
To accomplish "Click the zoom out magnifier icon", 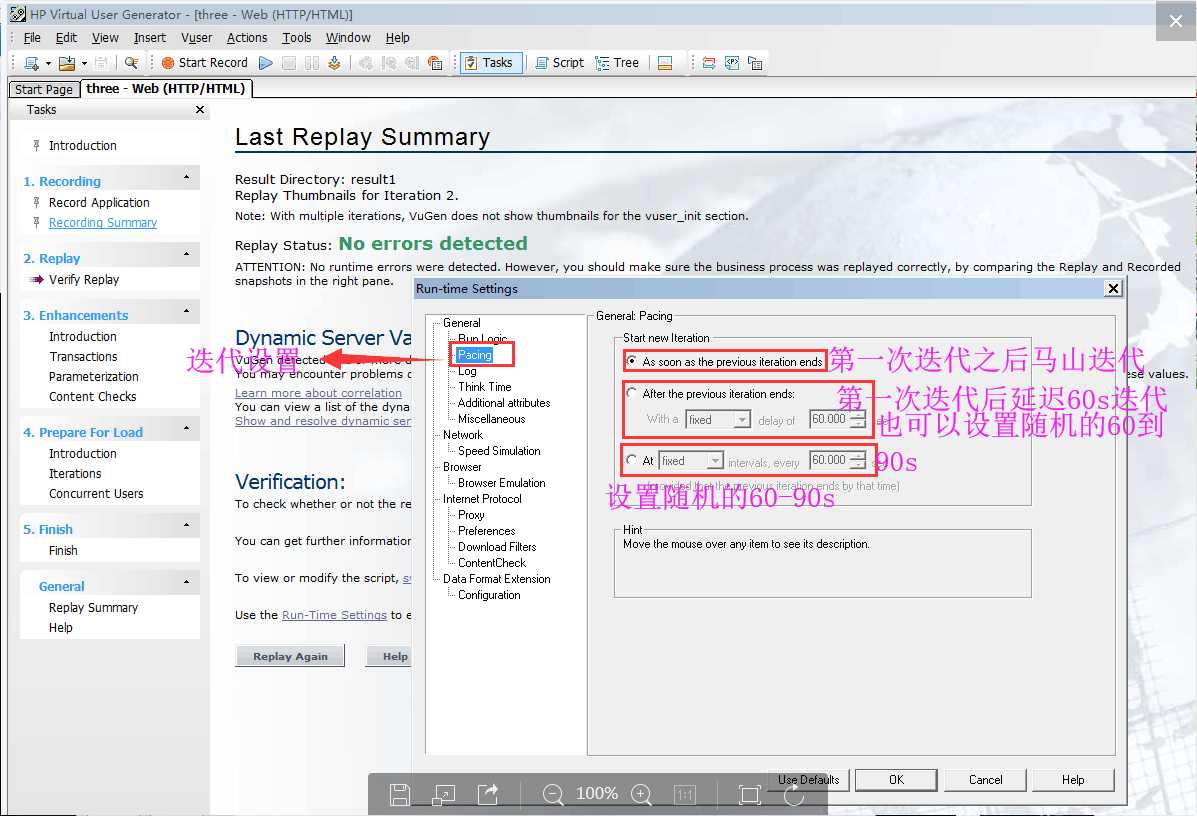I will [553, 795].
